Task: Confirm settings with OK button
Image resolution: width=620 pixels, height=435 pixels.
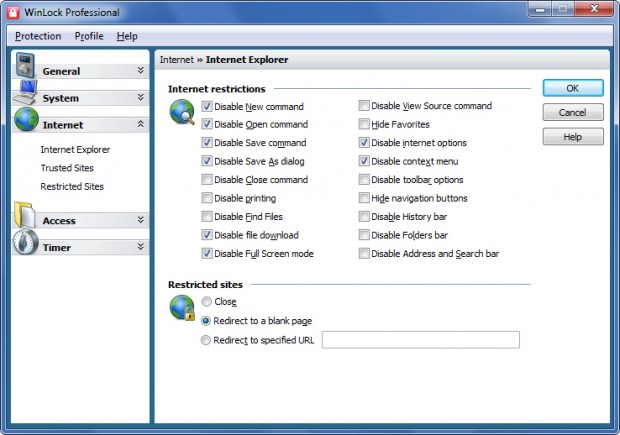Action: tap(573, 88)
